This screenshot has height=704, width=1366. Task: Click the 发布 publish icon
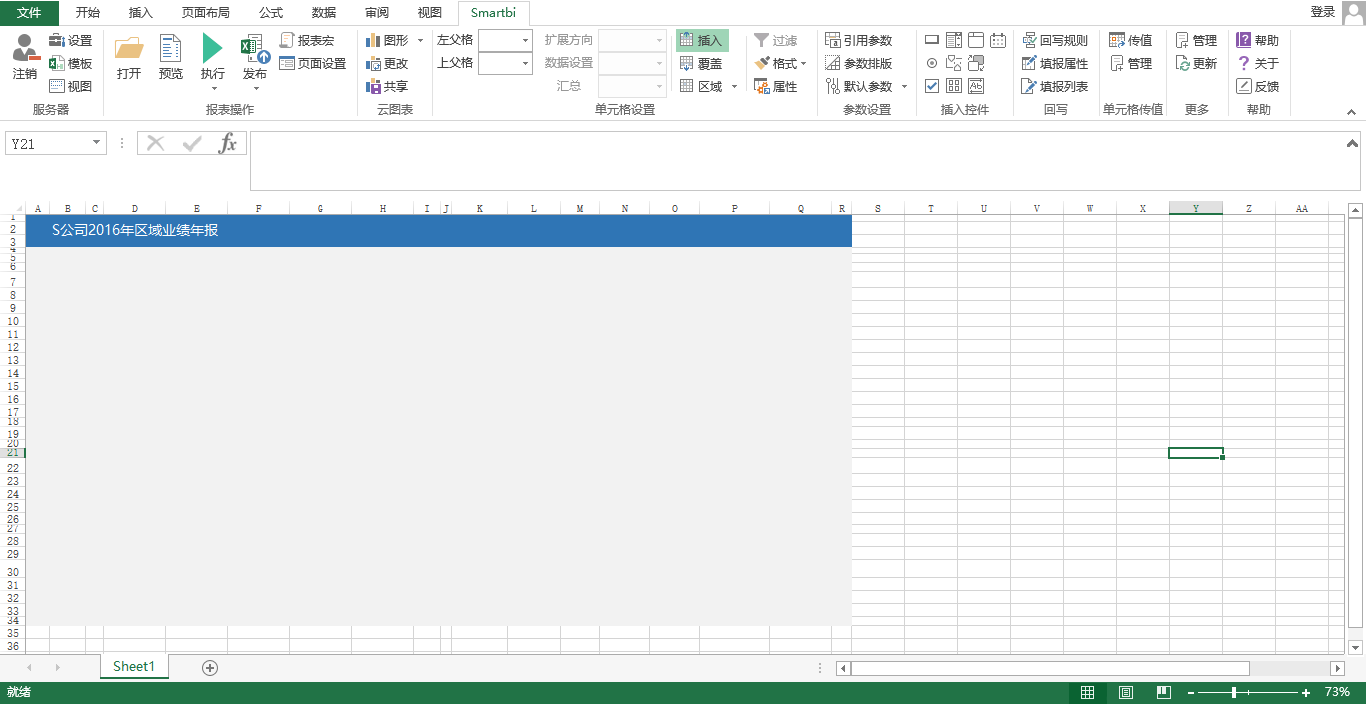click(255, 49)
